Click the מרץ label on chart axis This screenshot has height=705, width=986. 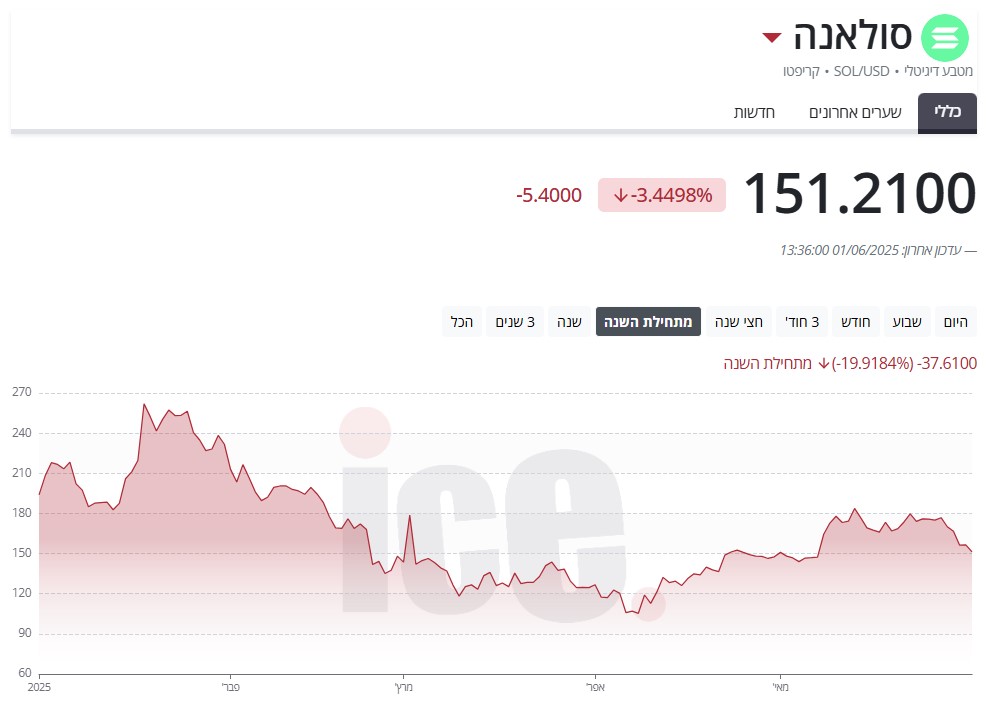click(x=403, y=688)
